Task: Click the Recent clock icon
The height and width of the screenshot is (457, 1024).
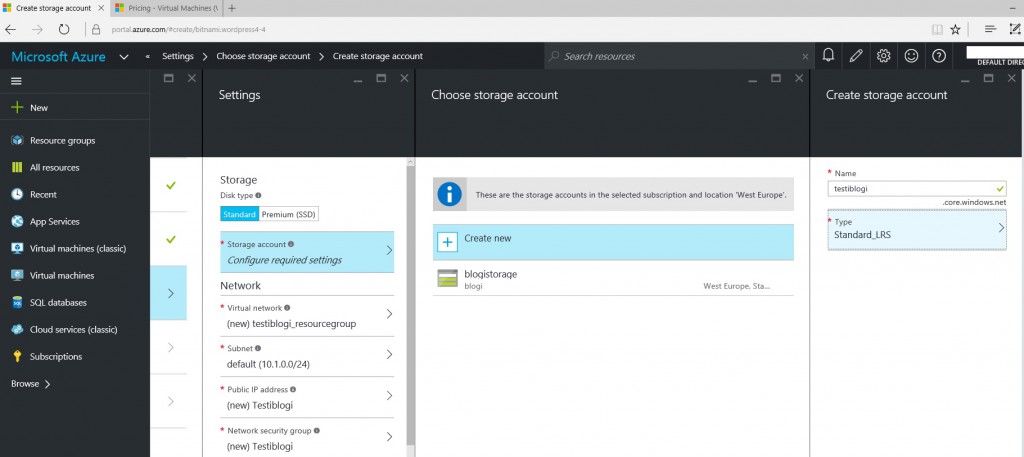Action: 18,195
